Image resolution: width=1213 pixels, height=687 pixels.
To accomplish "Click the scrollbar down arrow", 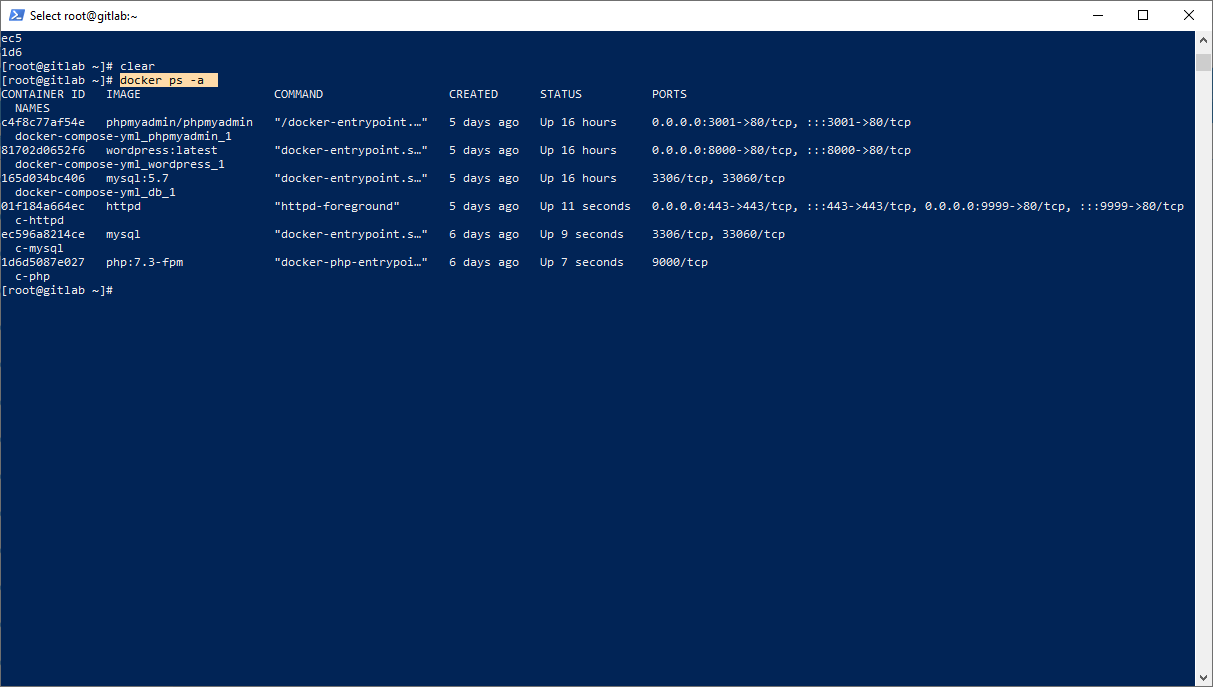I will [1203, 677].
